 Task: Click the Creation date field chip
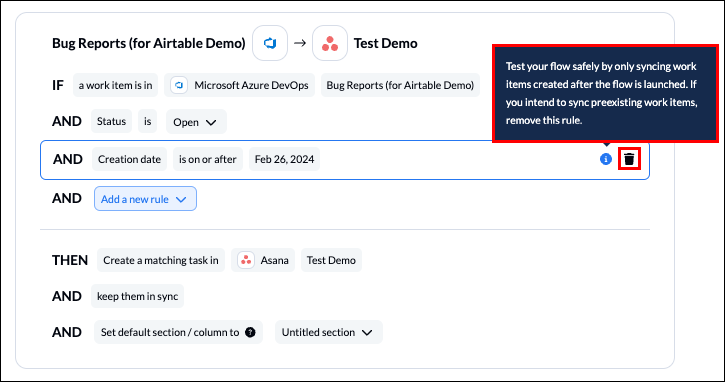(129, 159)
